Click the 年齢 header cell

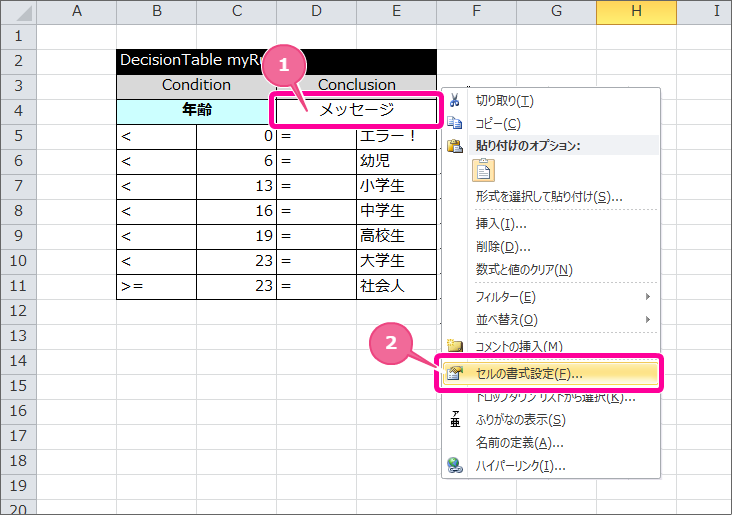(196, 111)
